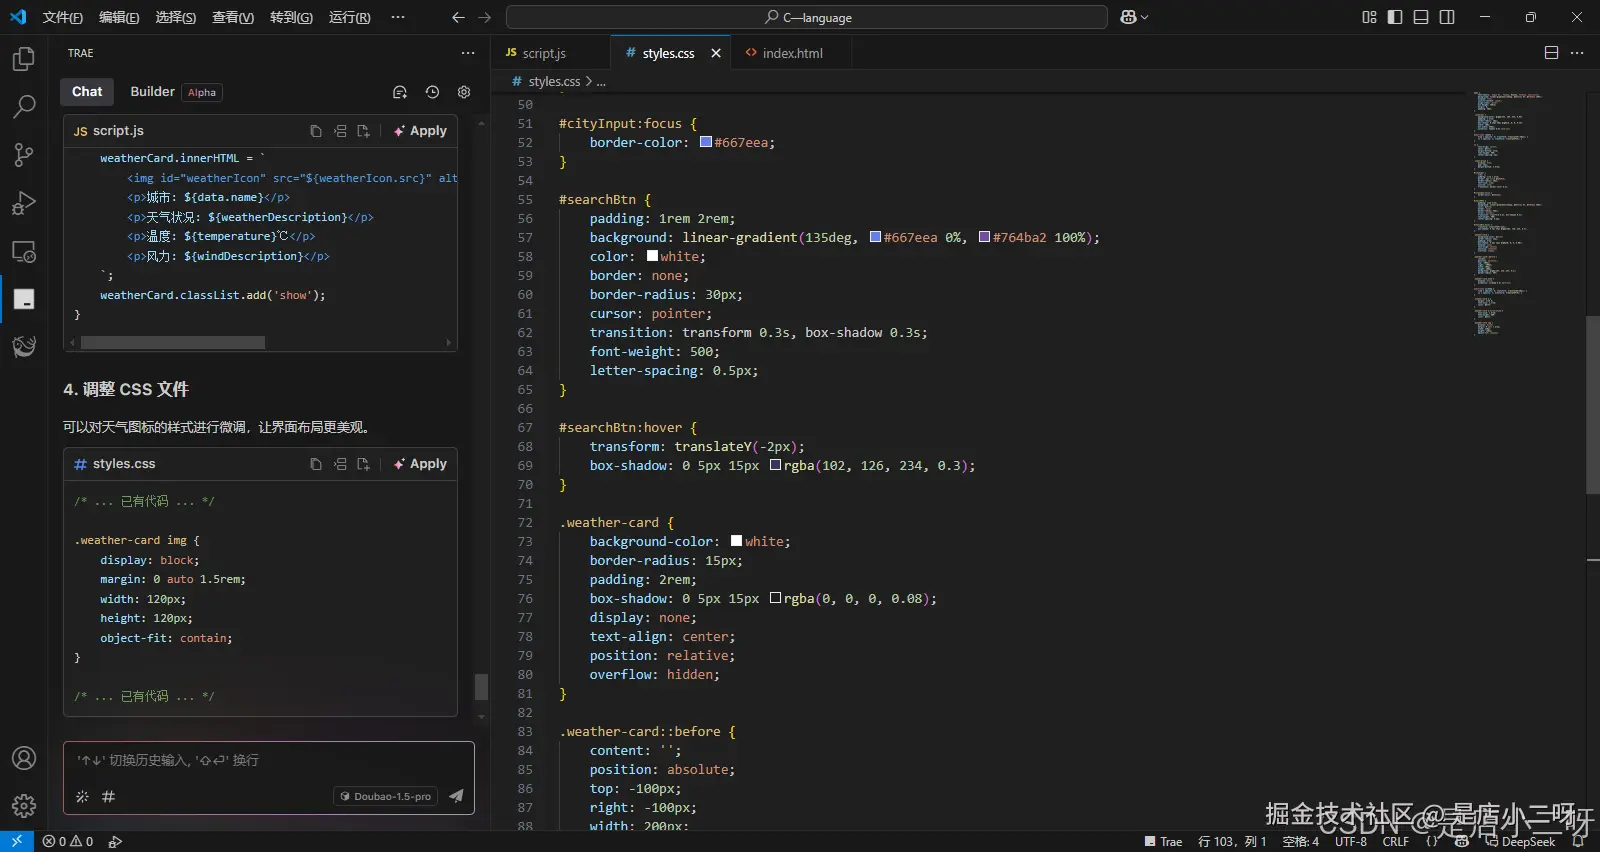
Task: Toggle the bottom panel layout
Action: click(x=1421, y=17)
